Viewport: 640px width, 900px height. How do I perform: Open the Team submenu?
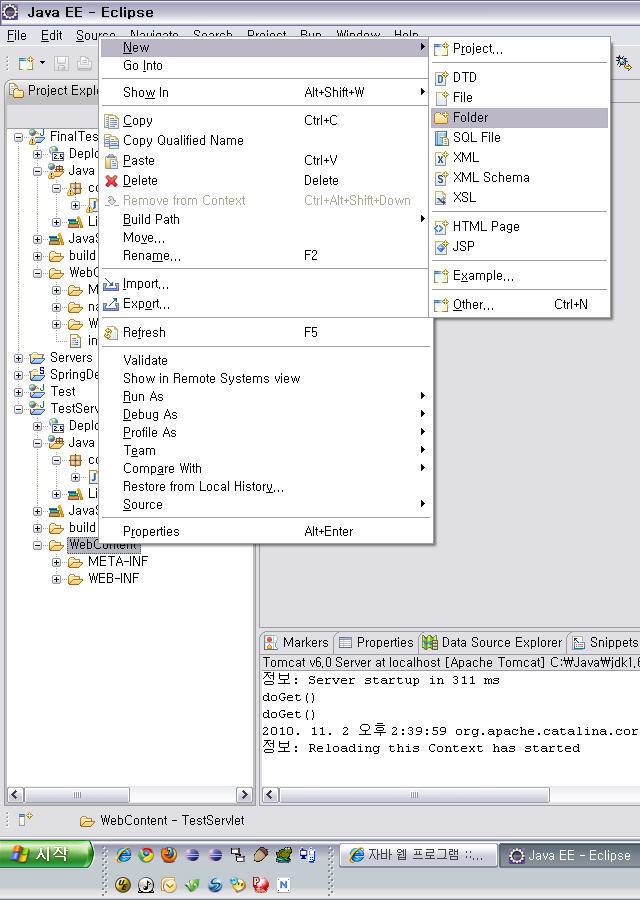click(265, 451)
